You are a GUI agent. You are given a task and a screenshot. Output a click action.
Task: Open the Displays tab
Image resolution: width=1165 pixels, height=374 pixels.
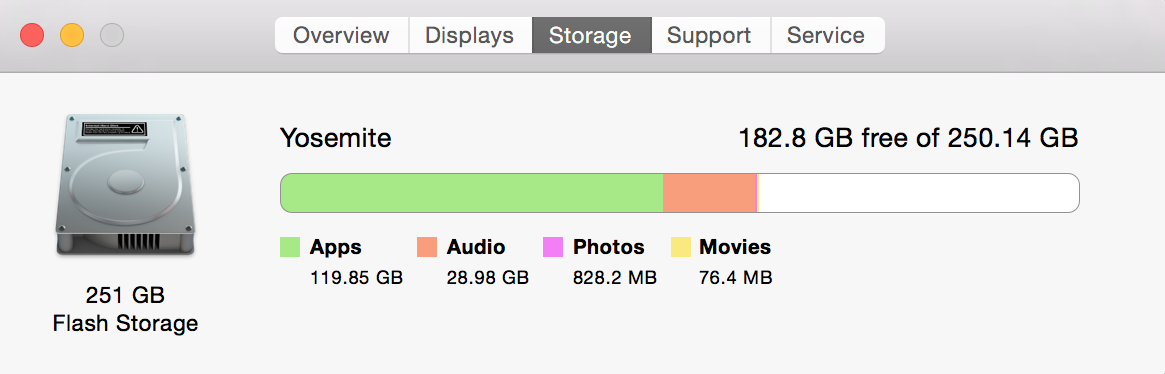[470, 35]
